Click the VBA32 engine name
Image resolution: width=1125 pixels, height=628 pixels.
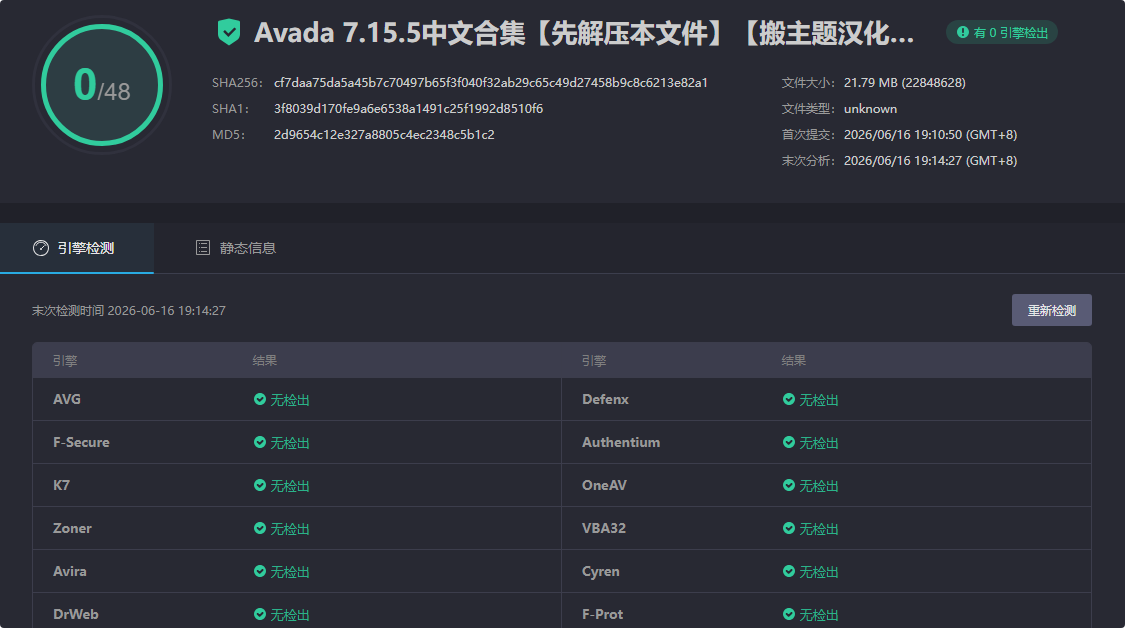tap(603, 528)
